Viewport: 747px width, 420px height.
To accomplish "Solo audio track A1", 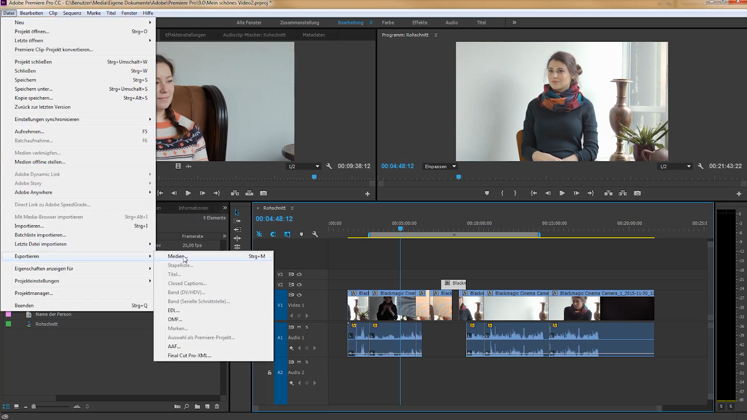I will (x=306, y=327).
